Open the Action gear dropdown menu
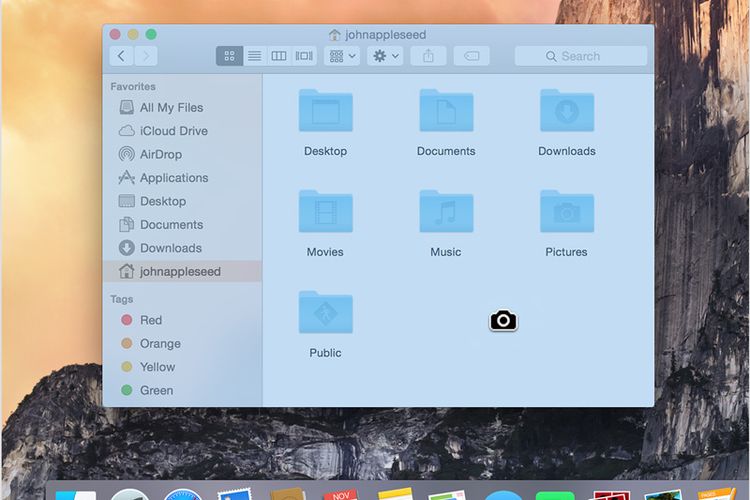This screenshot has width=750, height=500. (385, 56)
